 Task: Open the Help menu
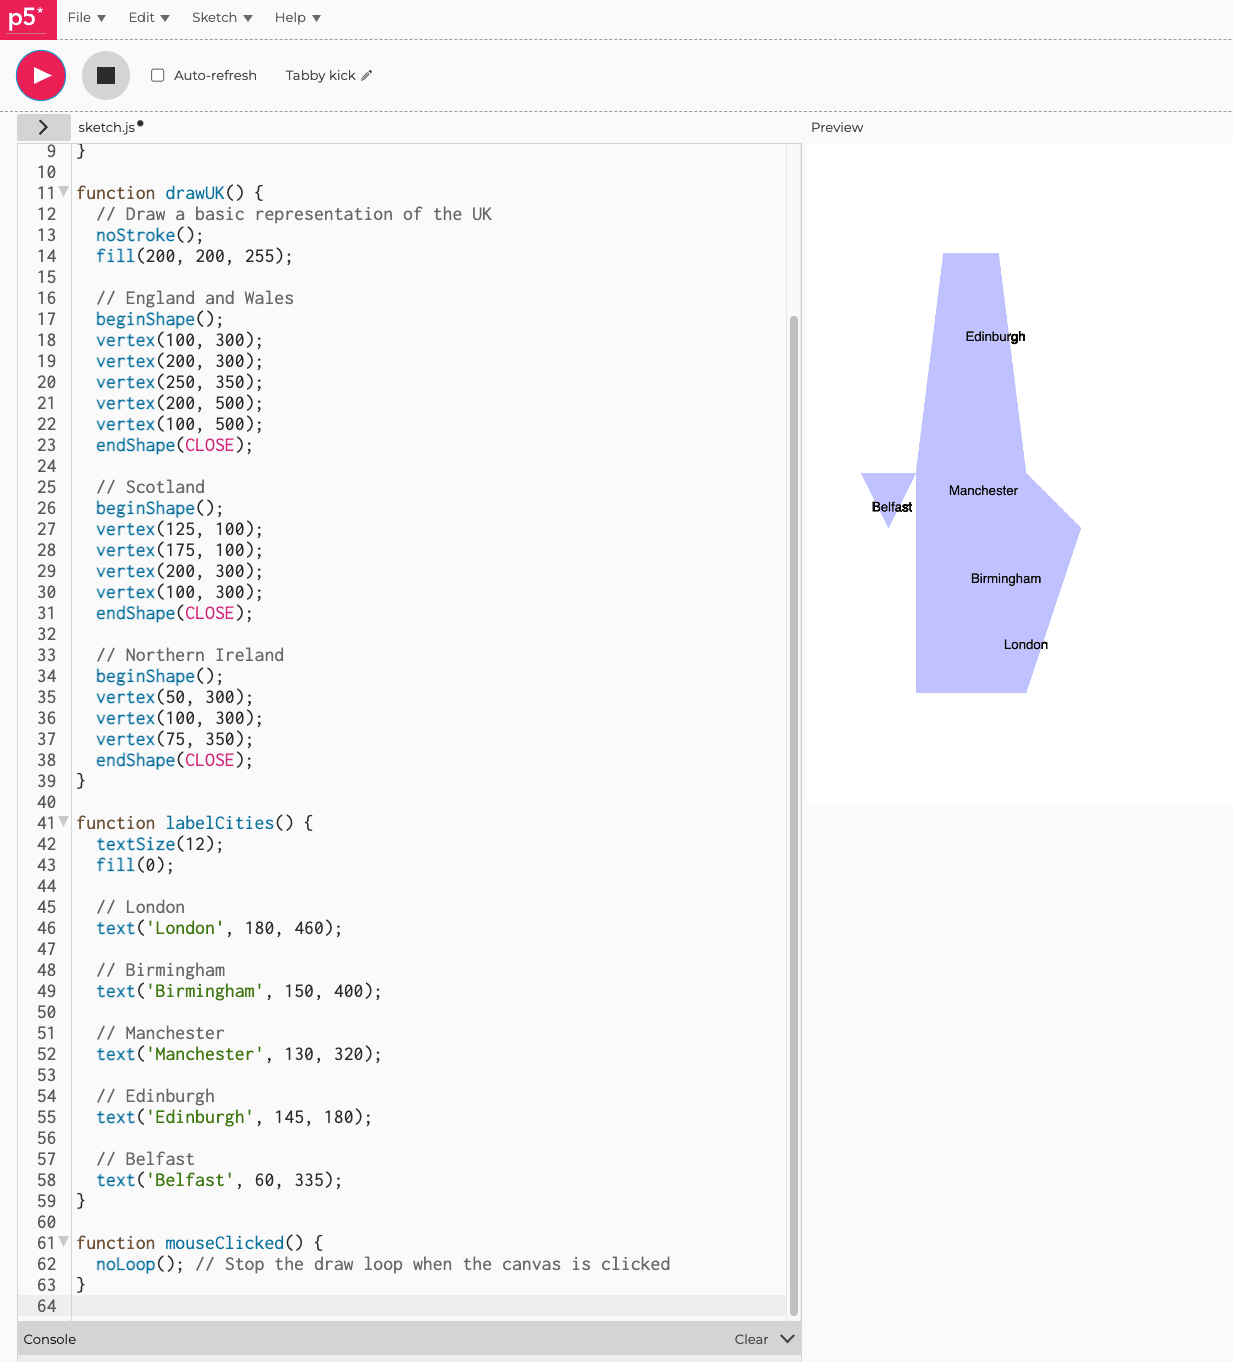pos(298,17)
